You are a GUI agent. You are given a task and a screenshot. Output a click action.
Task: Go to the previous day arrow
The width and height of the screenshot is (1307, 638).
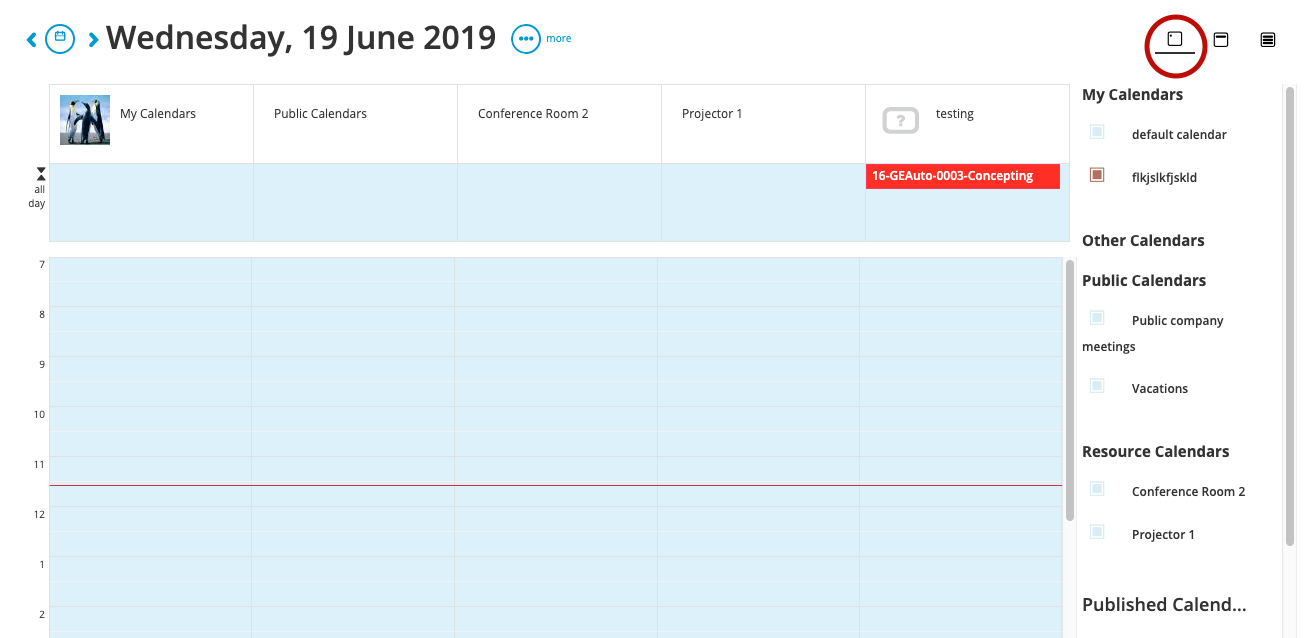point(32,39)
